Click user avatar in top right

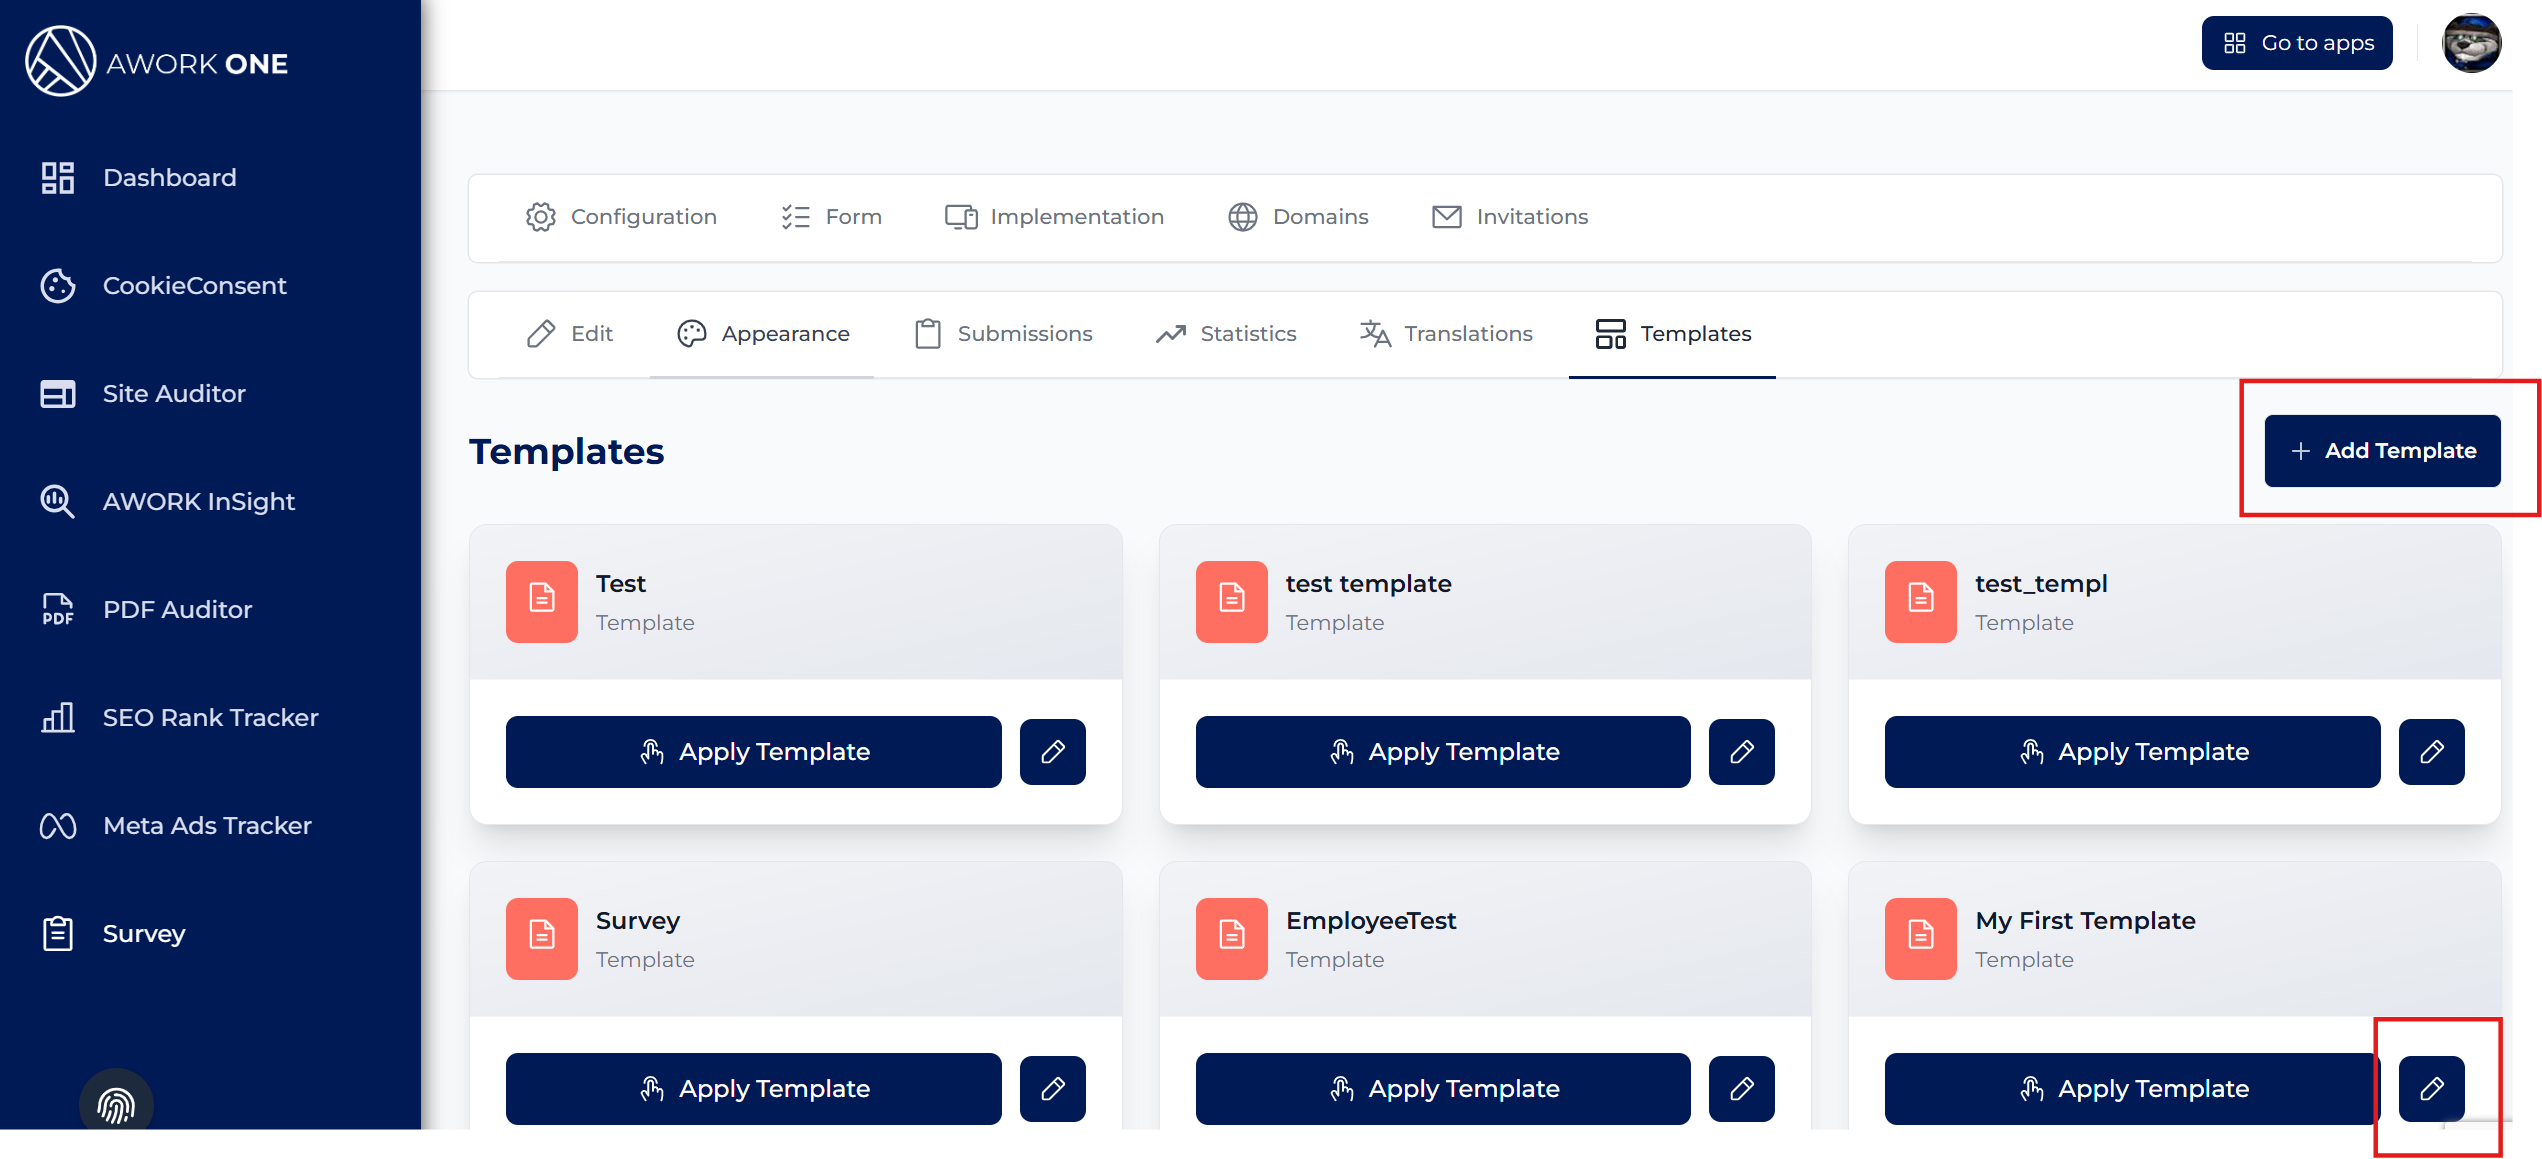[2470, 43]
